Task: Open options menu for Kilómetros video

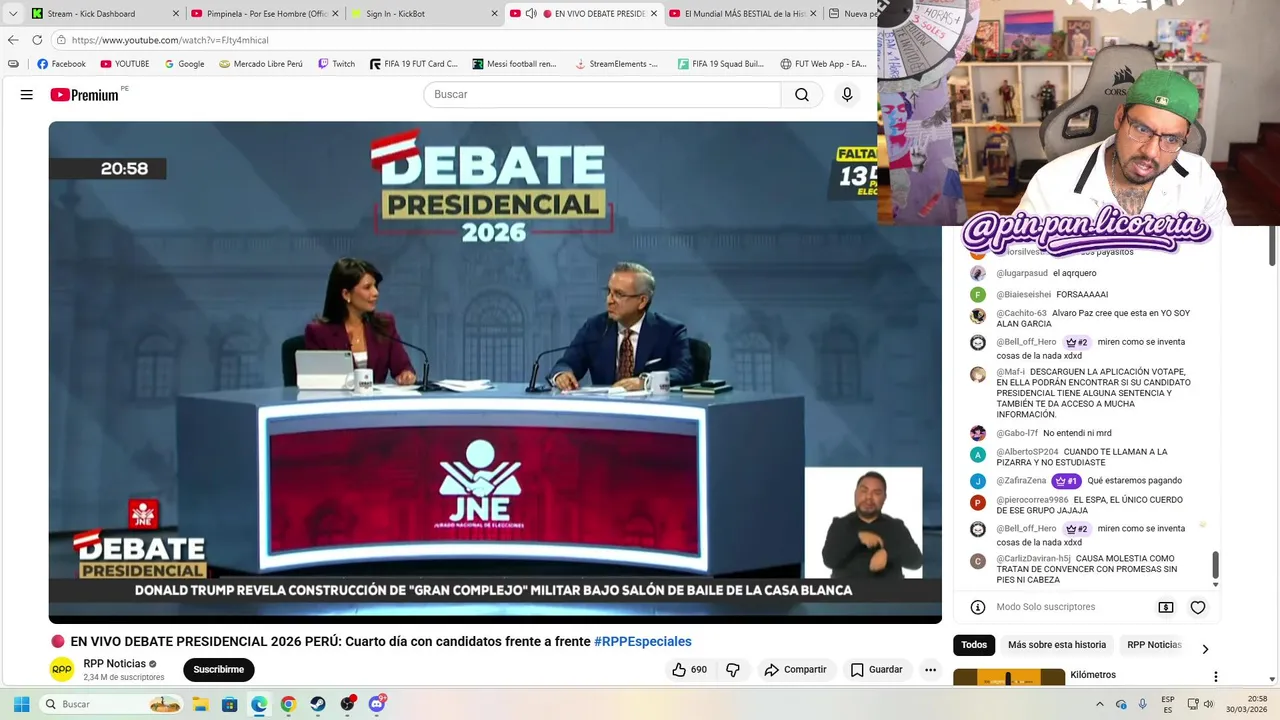Action: 1216,677
